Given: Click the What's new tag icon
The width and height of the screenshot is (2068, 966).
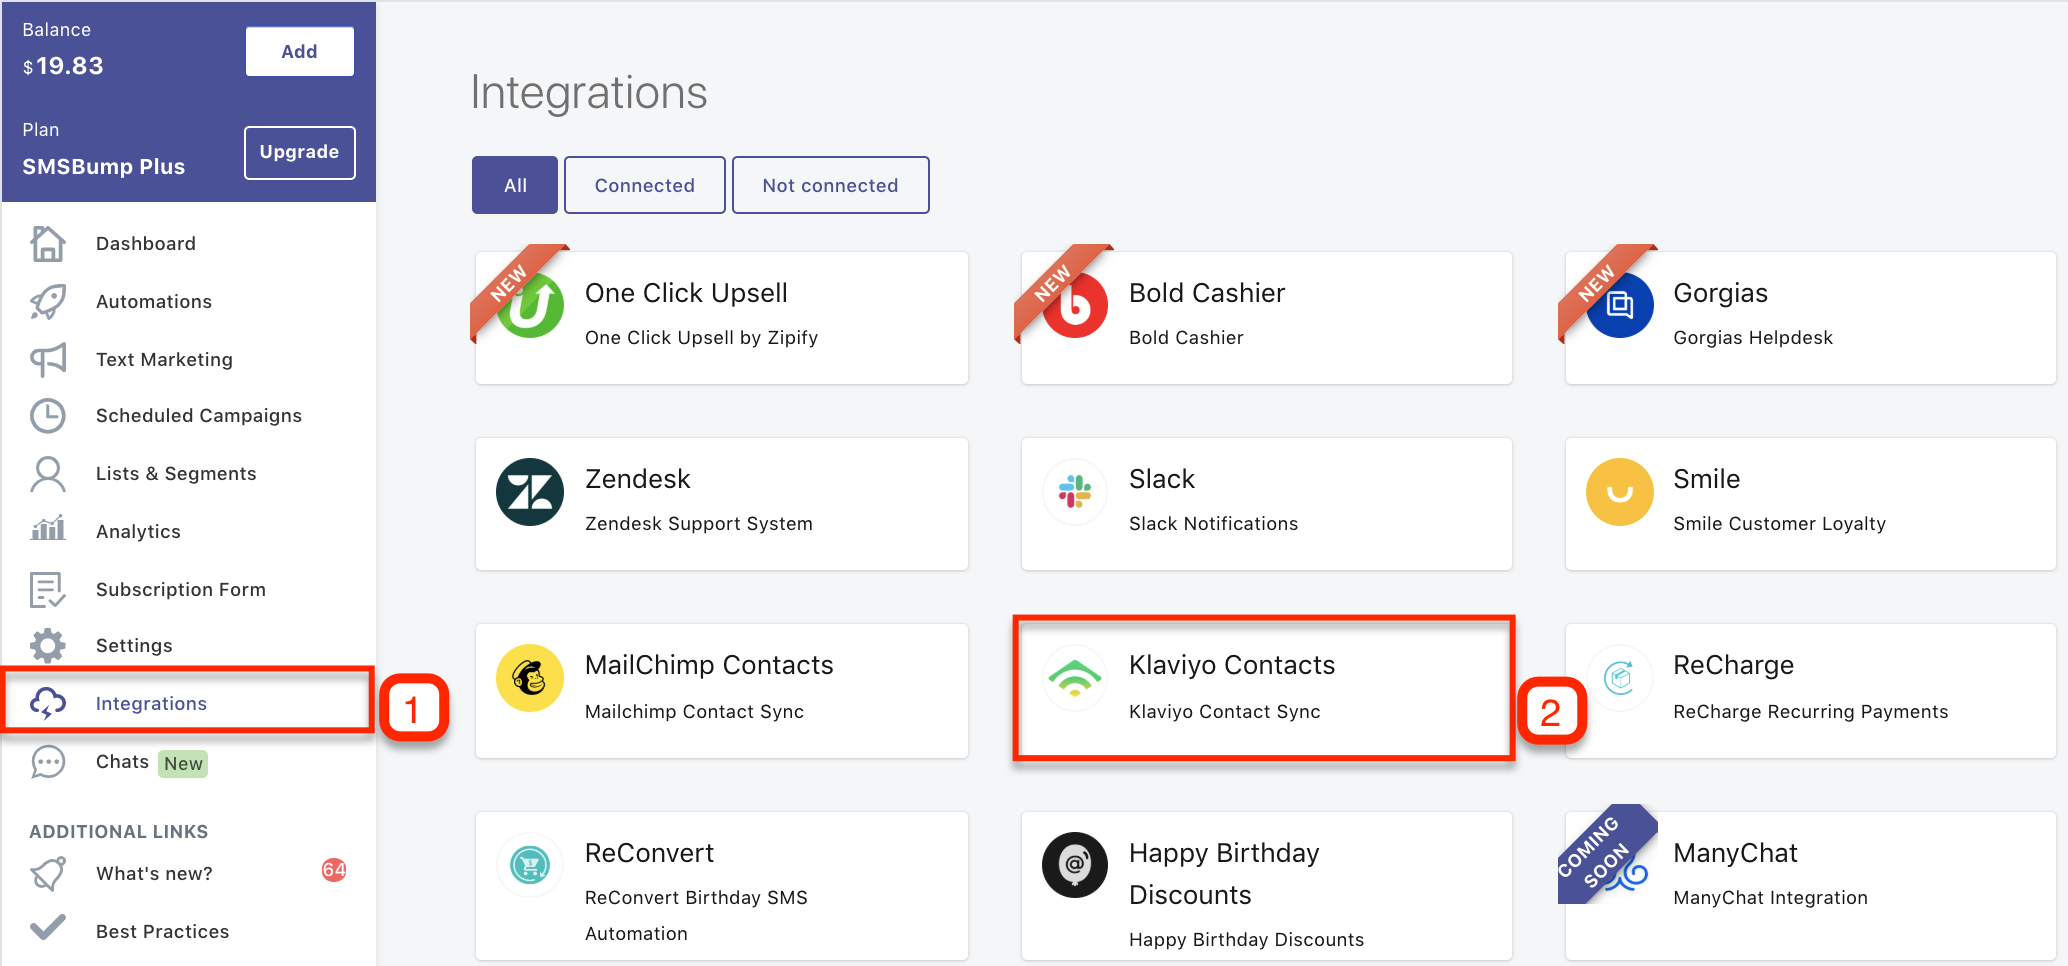Looking at the screenshot, I should [47, 873].
